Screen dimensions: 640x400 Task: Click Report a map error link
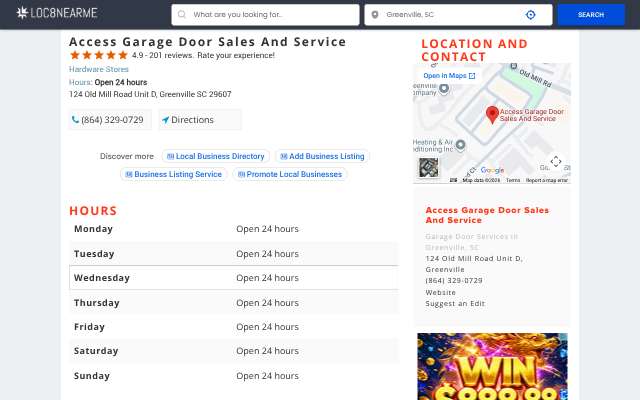pyautogui.click(x=547, y=180)
